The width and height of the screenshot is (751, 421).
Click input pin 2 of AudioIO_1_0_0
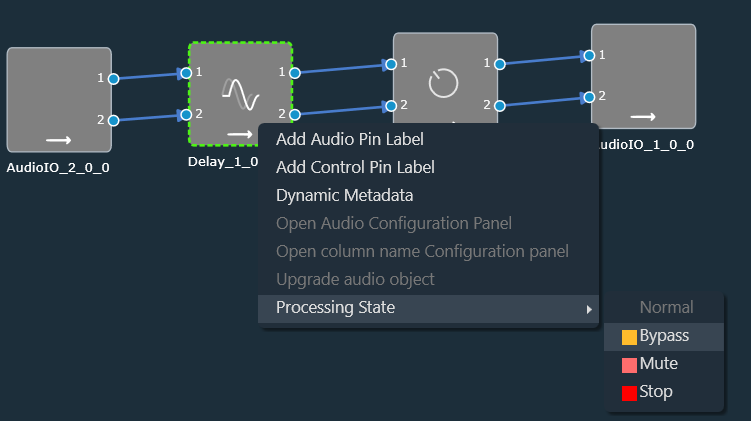coord(589,97)
